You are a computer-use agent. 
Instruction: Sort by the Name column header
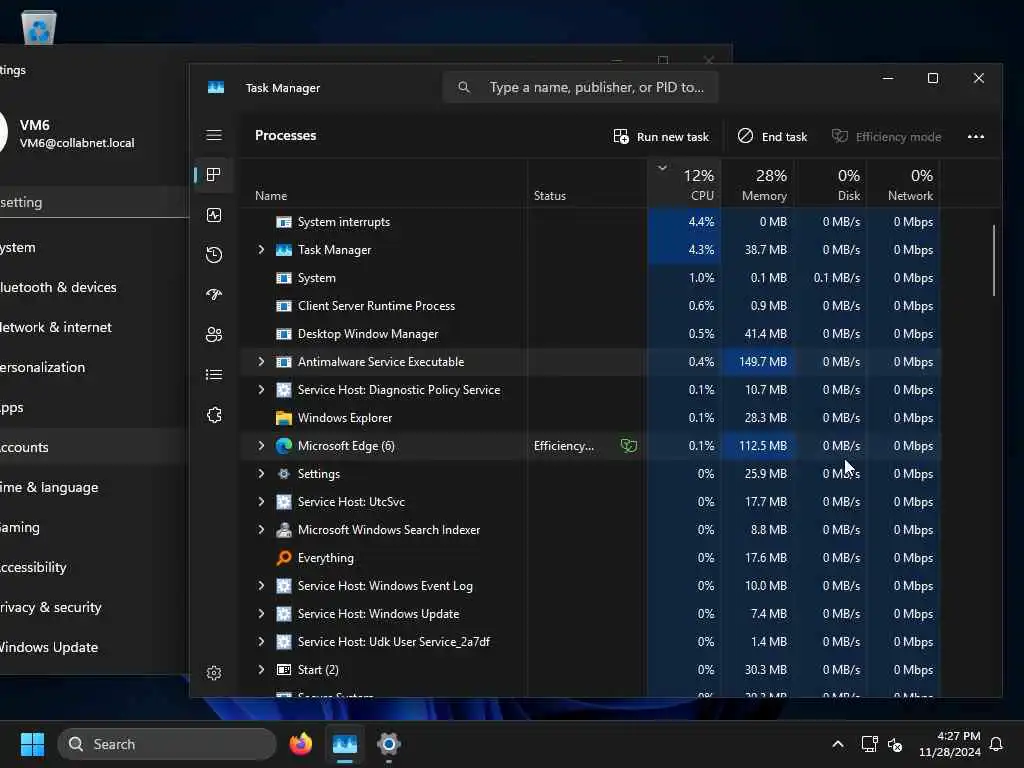pyautogui.click(x=384, y=184)
